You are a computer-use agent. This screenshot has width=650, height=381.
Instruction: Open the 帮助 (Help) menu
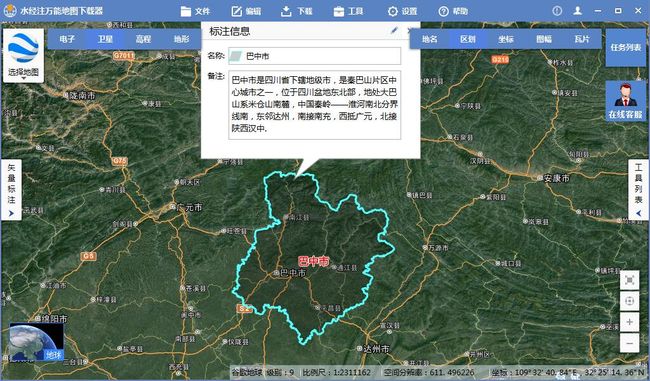(453, 11)
